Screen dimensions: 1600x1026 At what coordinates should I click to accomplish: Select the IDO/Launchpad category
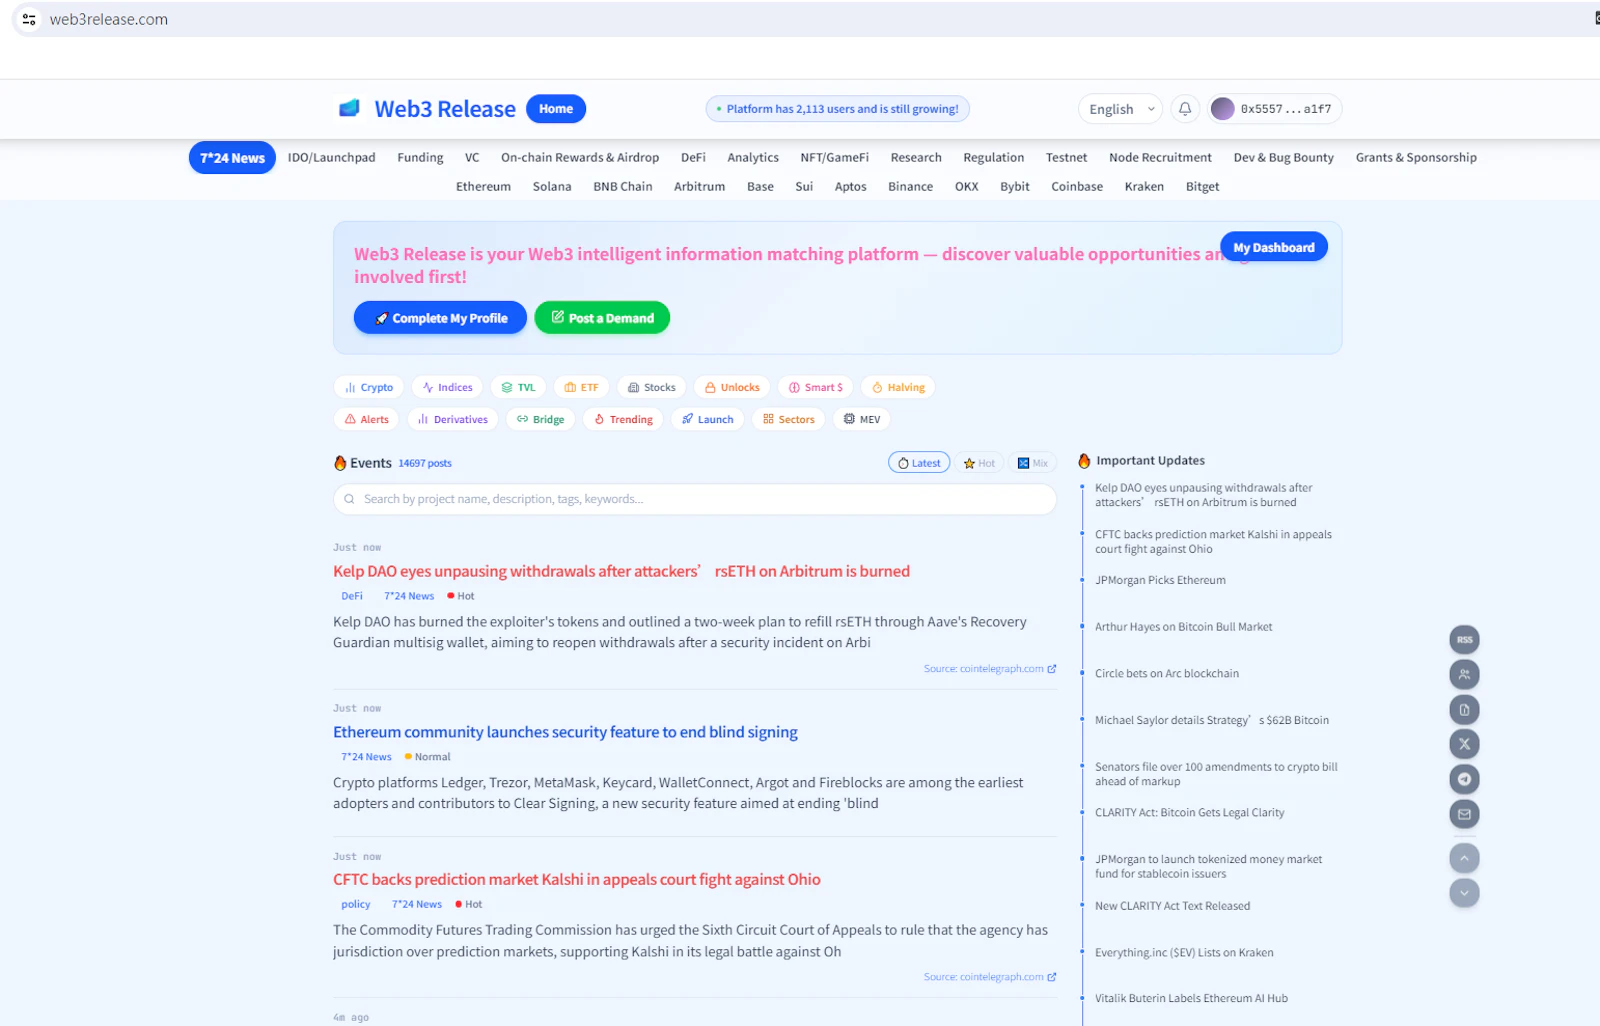click(x=332, y=158)
